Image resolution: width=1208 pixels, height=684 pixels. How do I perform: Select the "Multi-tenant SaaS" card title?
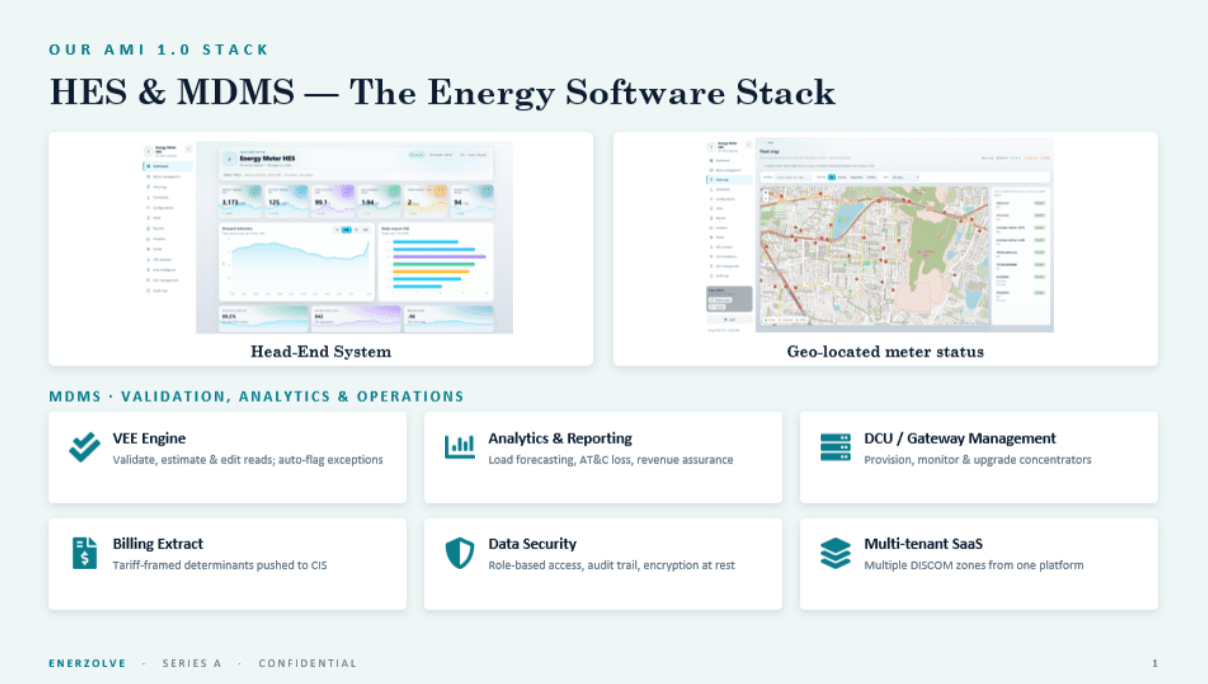coord(924,544)
